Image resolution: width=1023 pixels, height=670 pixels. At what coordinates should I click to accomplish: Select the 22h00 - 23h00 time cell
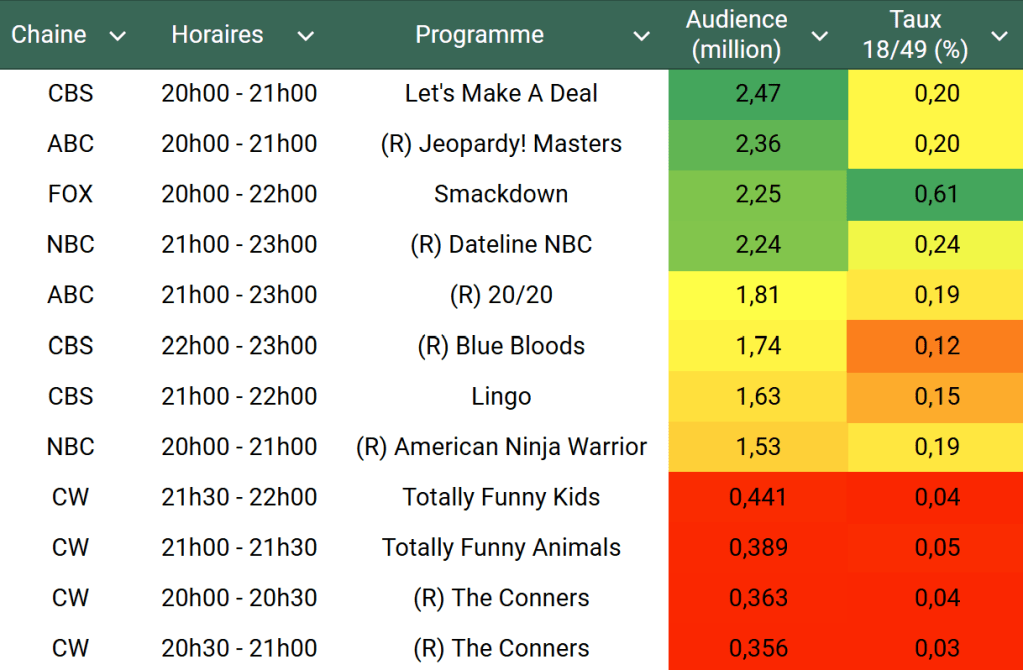click(x=239, y=346)
